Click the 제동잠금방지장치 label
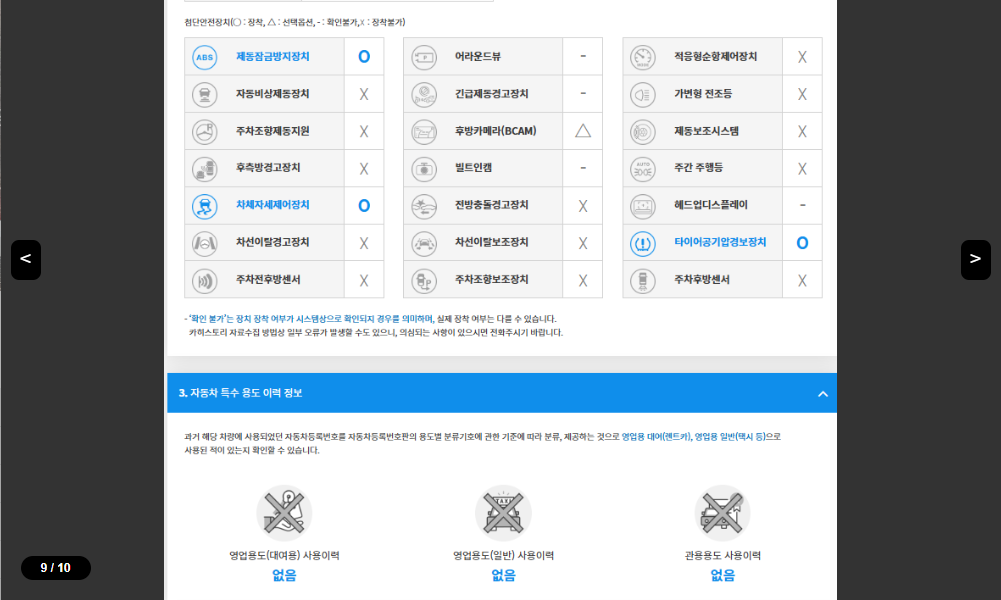 pyautogui.click(x=273, y=56)
